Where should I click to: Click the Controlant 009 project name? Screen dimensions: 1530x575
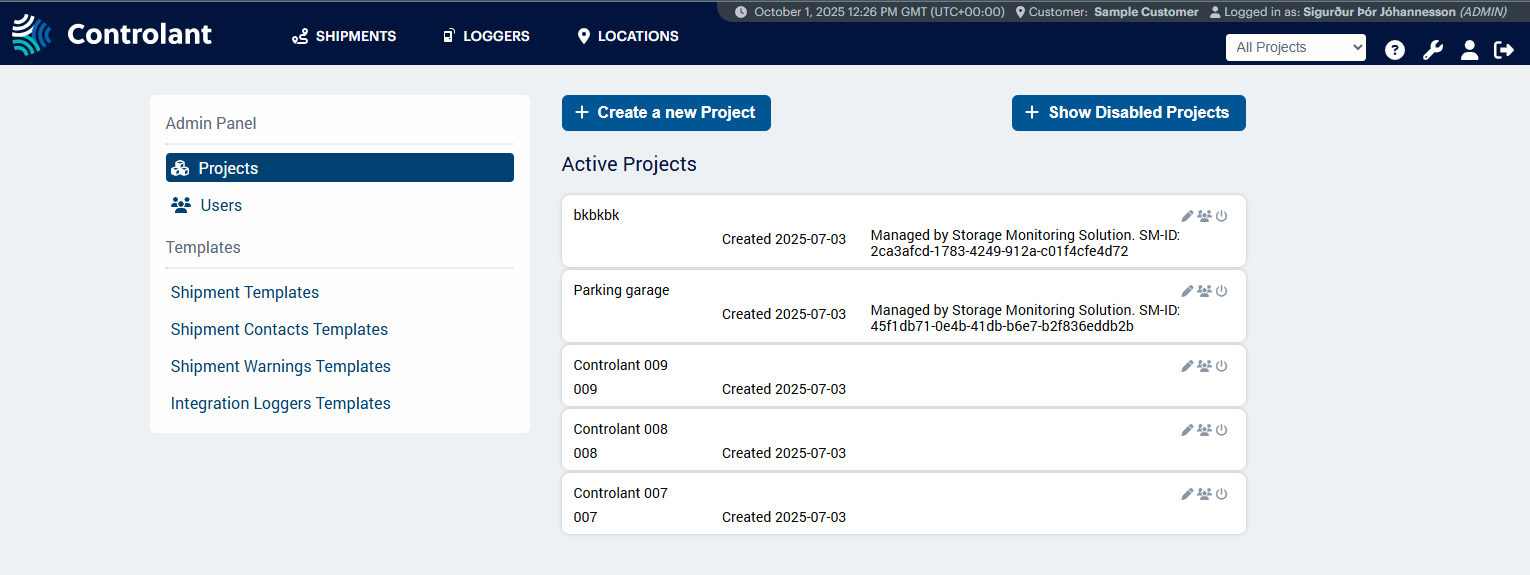(x=620, y=365)
